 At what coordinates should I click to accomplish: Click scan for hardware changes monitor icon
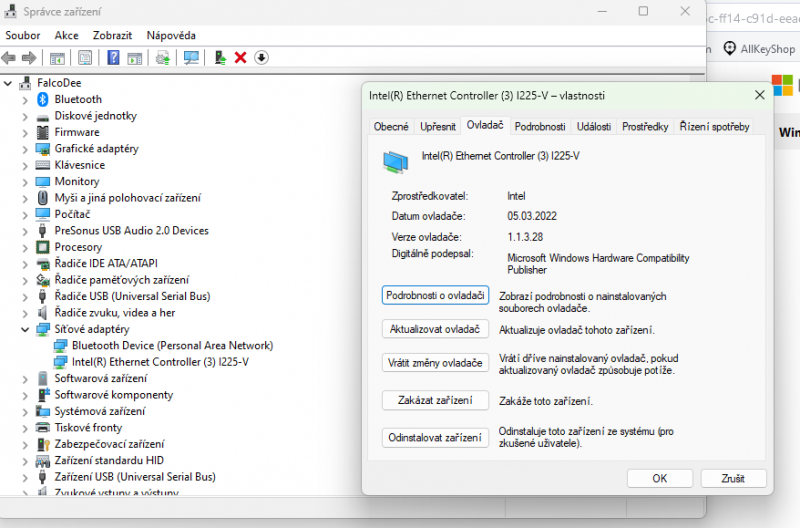(191, 58)
